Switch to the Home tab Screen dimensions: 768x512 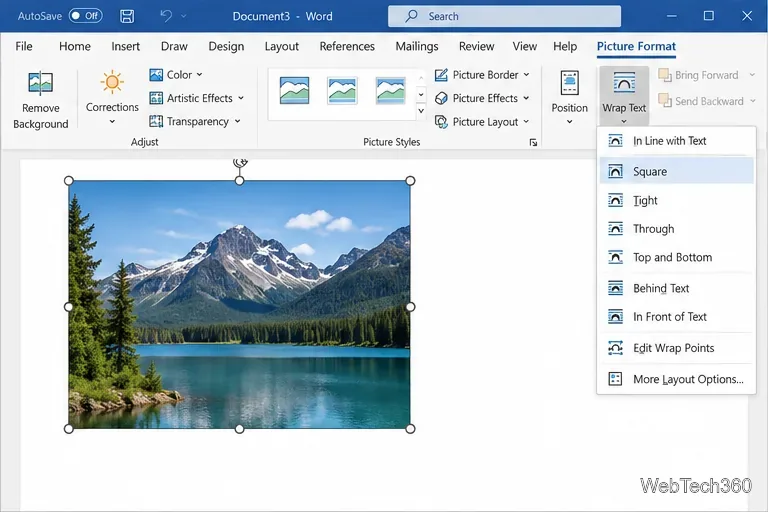pos(75,47)
